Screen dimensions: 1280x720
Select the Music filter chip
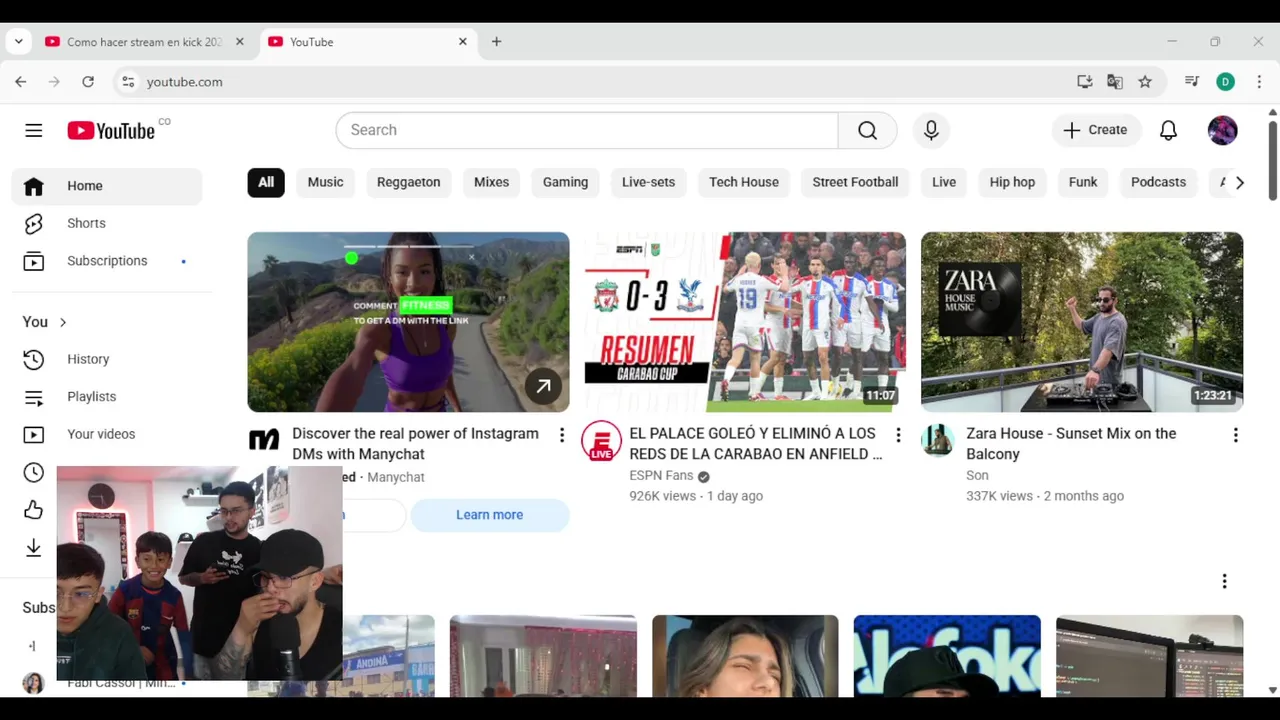point(325,182)
